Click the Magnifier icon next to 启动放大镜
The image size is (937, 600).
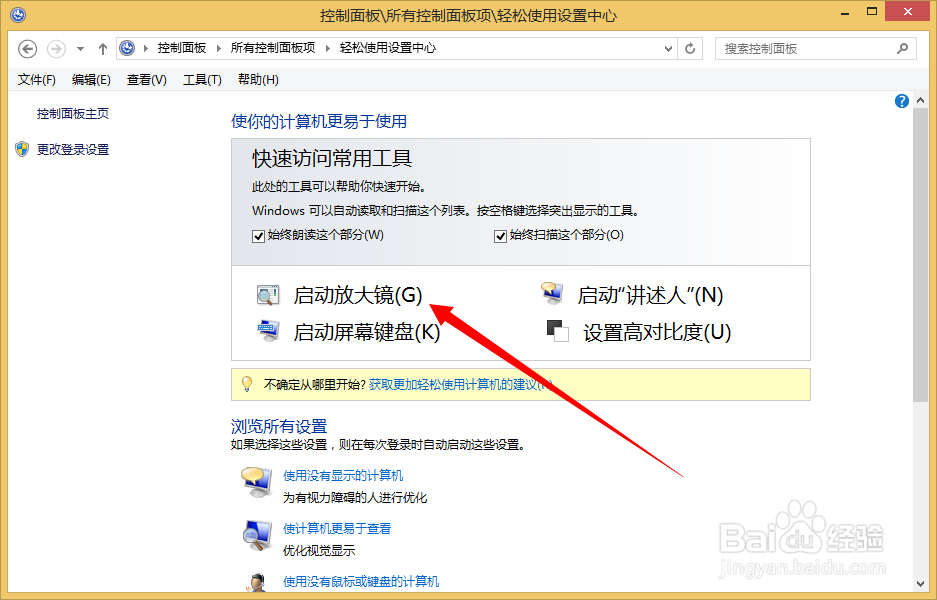click(x=268, y=294)
